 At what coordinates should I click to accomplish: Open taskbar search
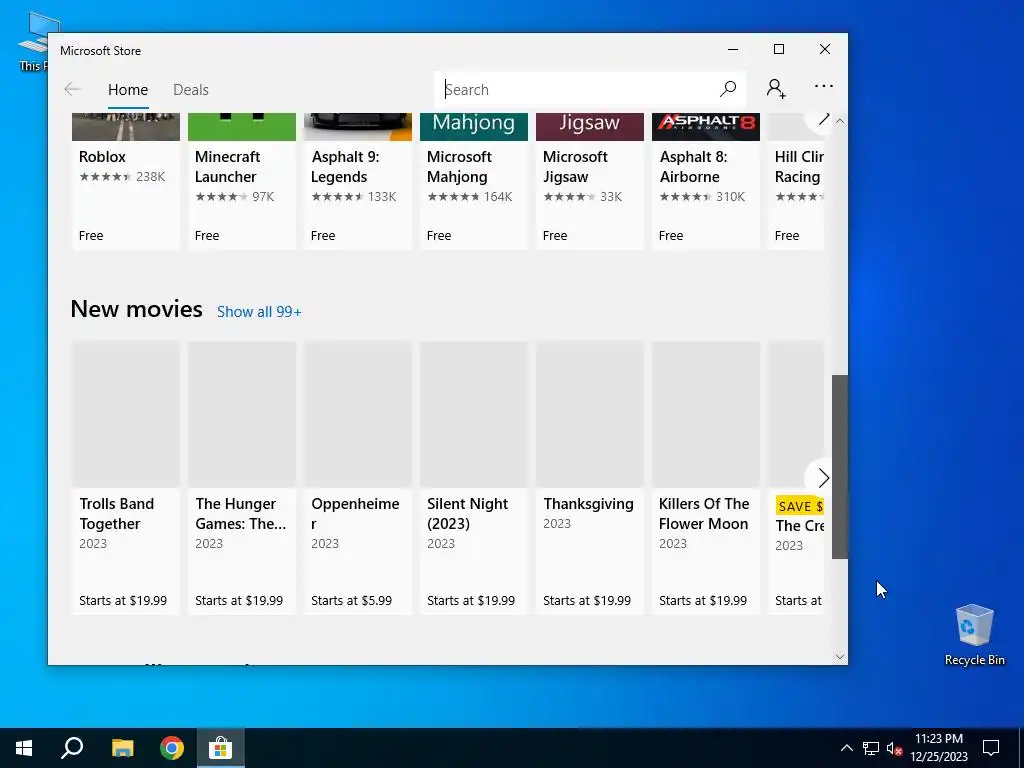point(72,748)
